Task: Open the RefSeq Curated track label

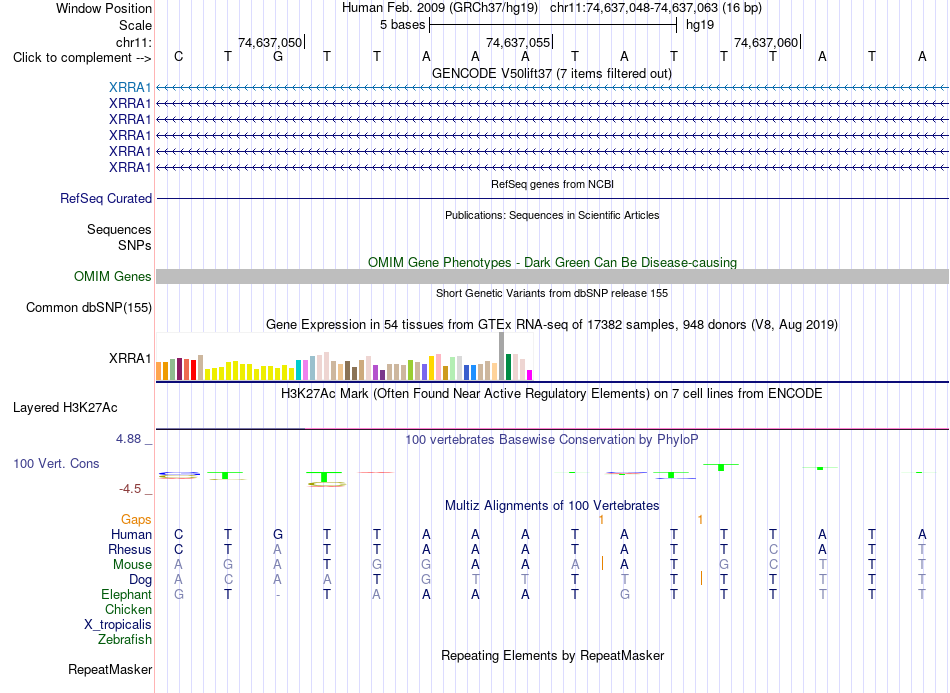Action: (105, 198)
